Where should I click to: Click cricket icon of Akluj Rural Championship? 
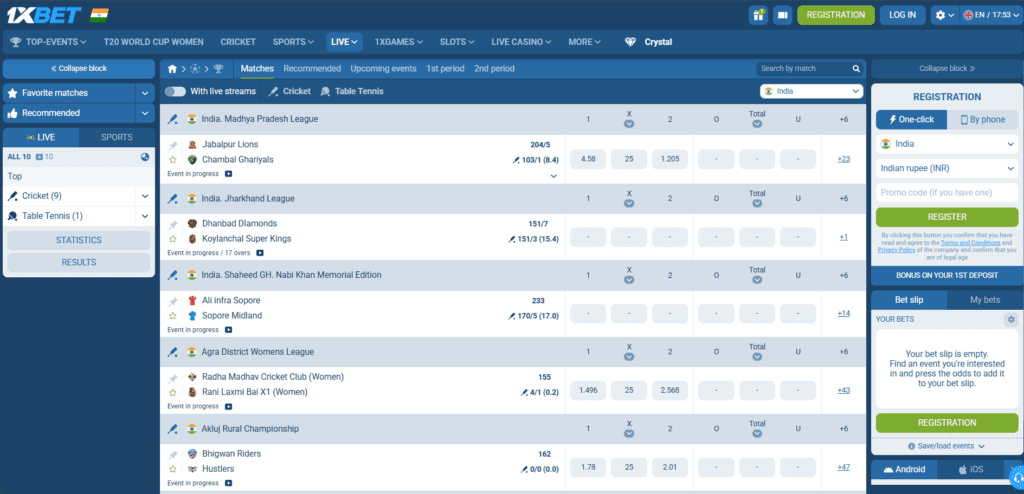(173, 429)
